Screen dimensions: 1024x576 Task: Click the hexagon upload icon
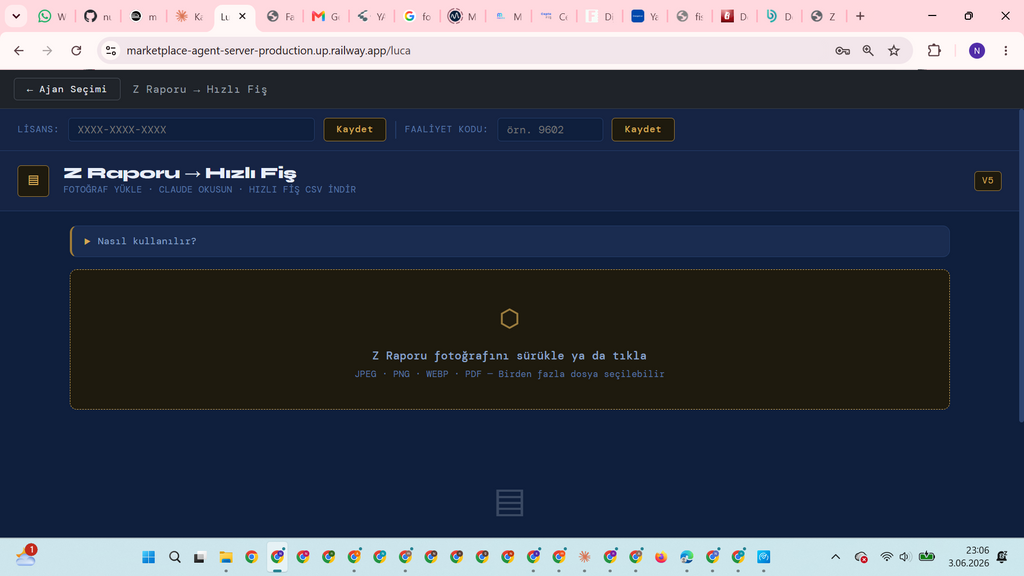[509, 319]
